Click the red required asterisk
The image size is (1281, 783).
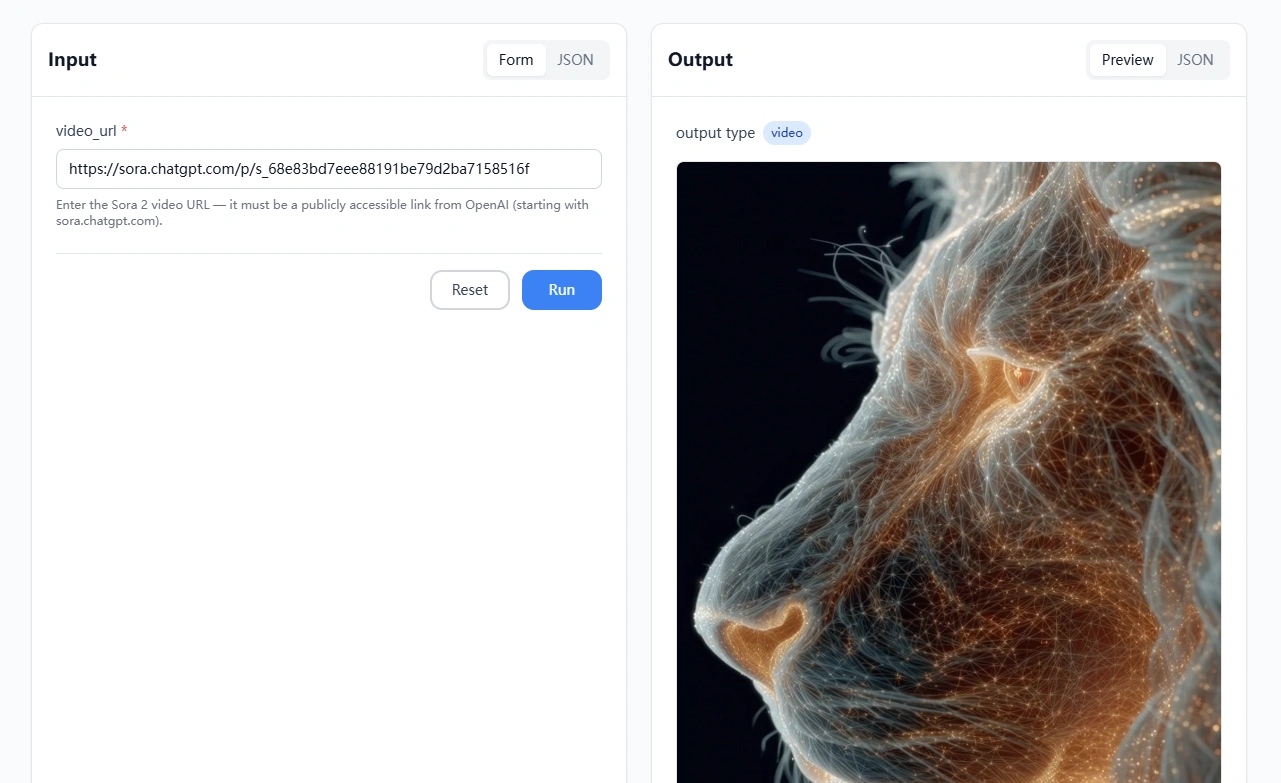coord(124,131)
